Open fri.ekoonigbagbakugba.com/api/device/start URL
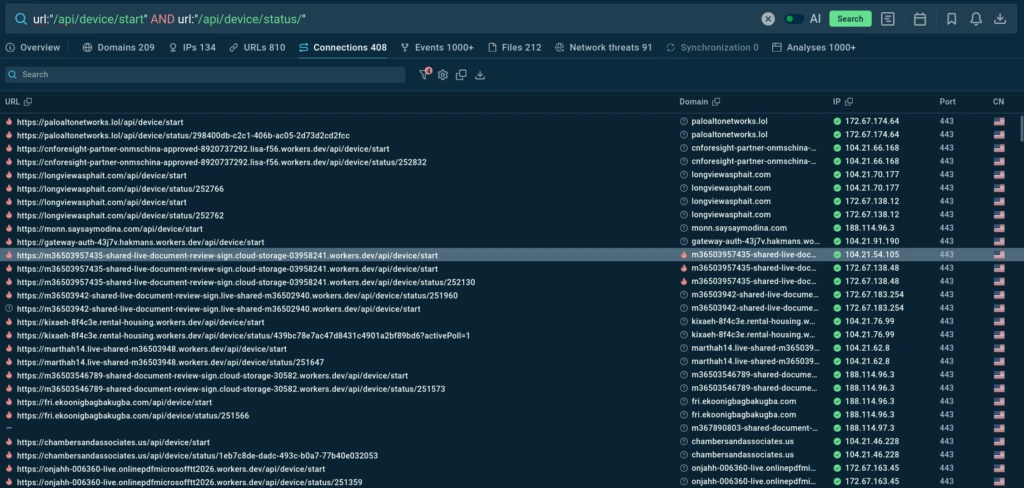The height and width of the screenshot is (488, 1024). pos(114,402)
